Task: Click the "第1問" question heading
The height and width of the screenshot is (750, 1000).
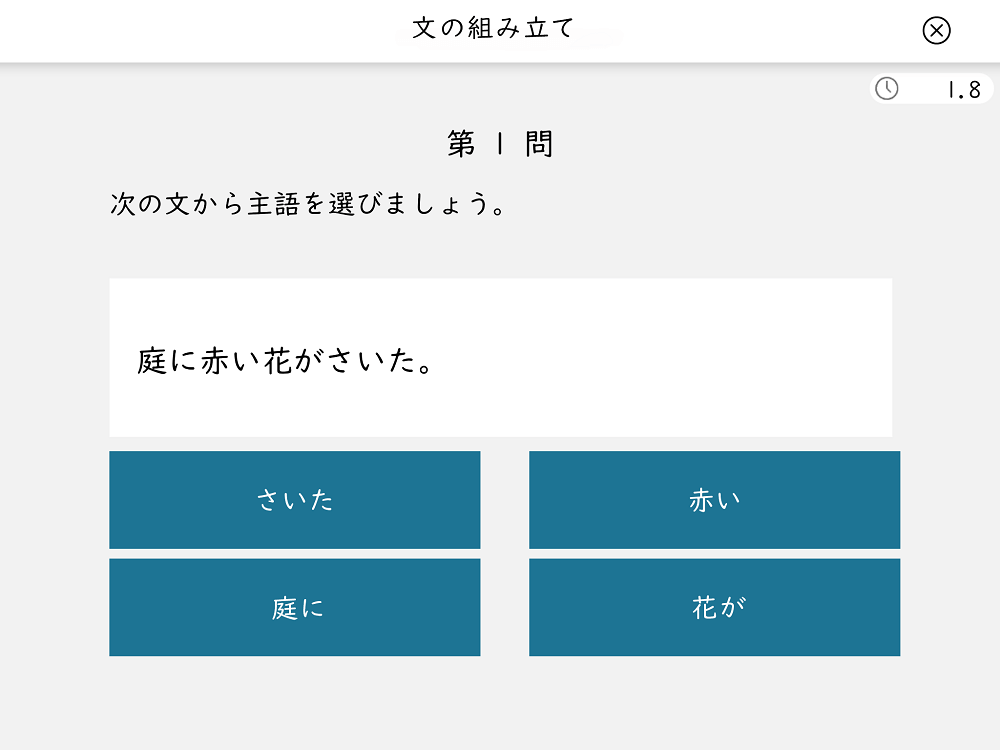Action: tap(499, 145)
